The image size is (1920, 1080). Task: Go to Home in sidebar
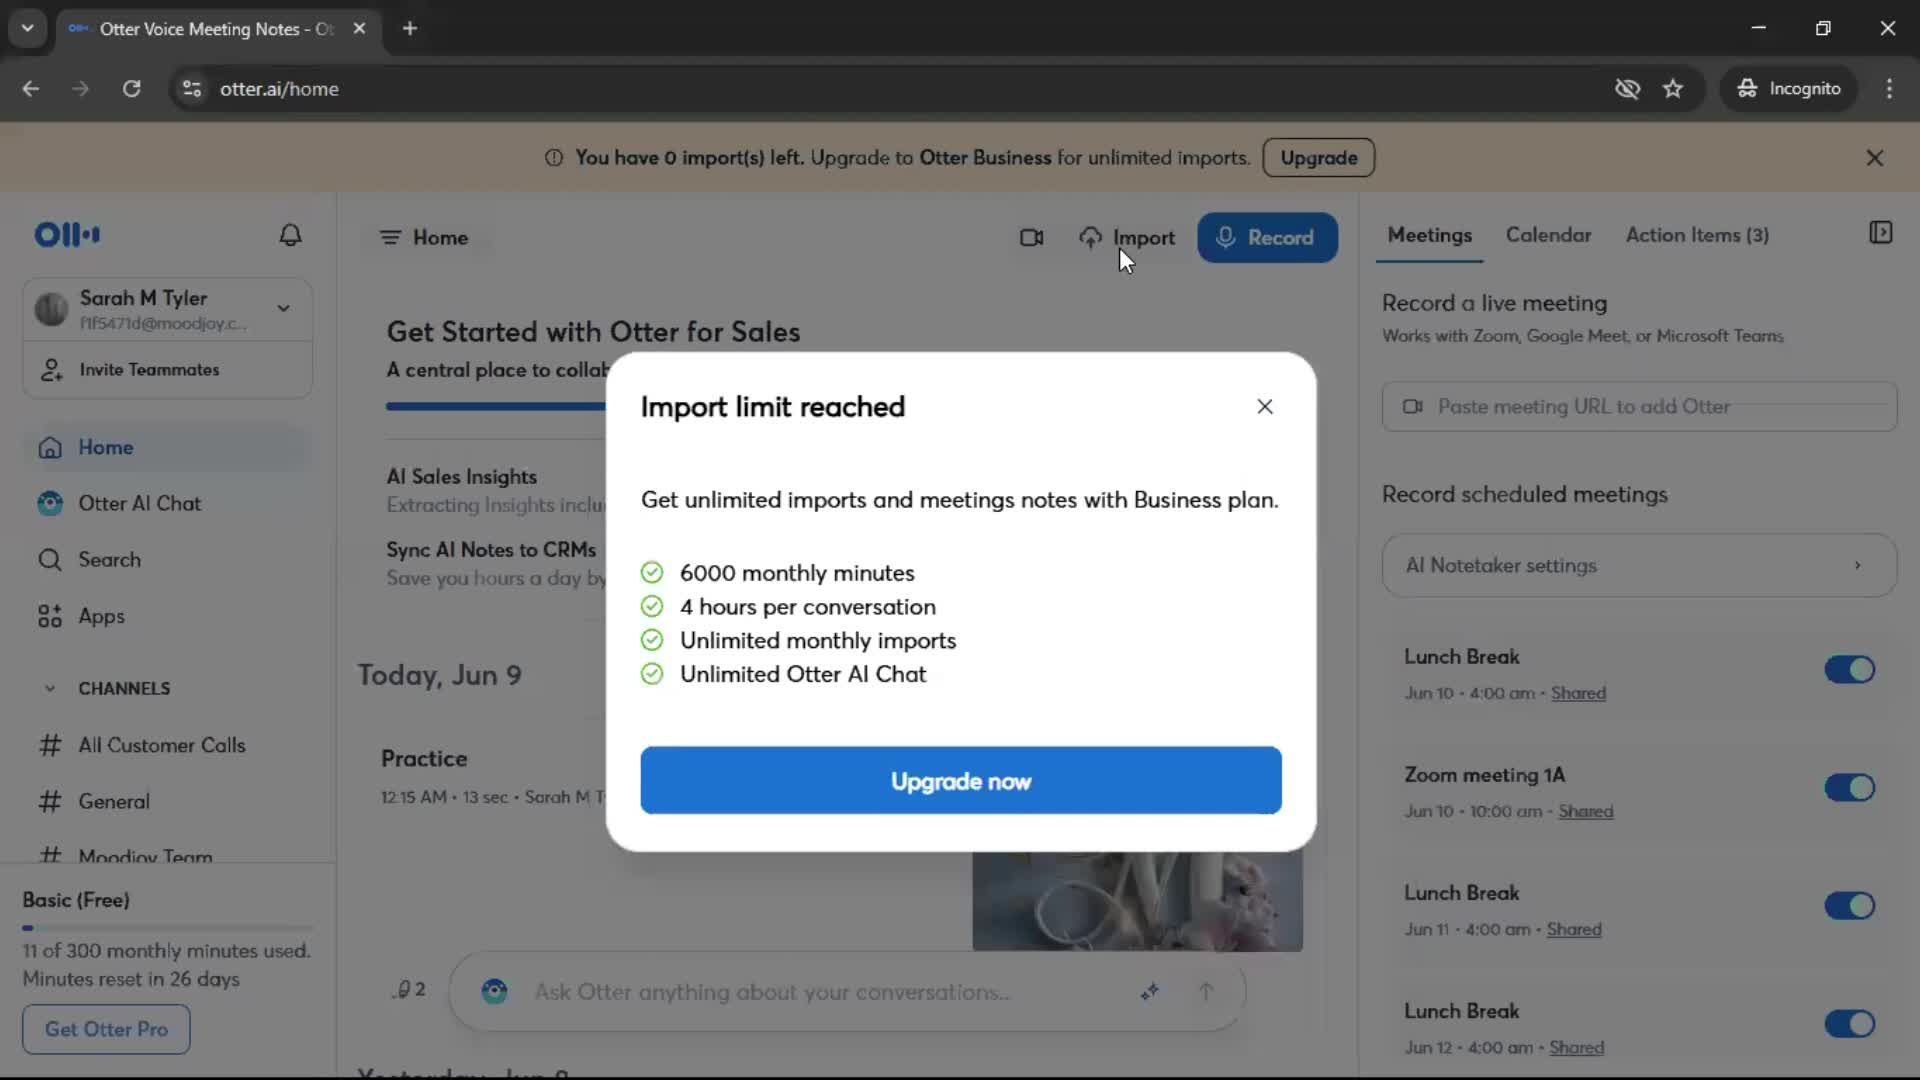point(167,448)
